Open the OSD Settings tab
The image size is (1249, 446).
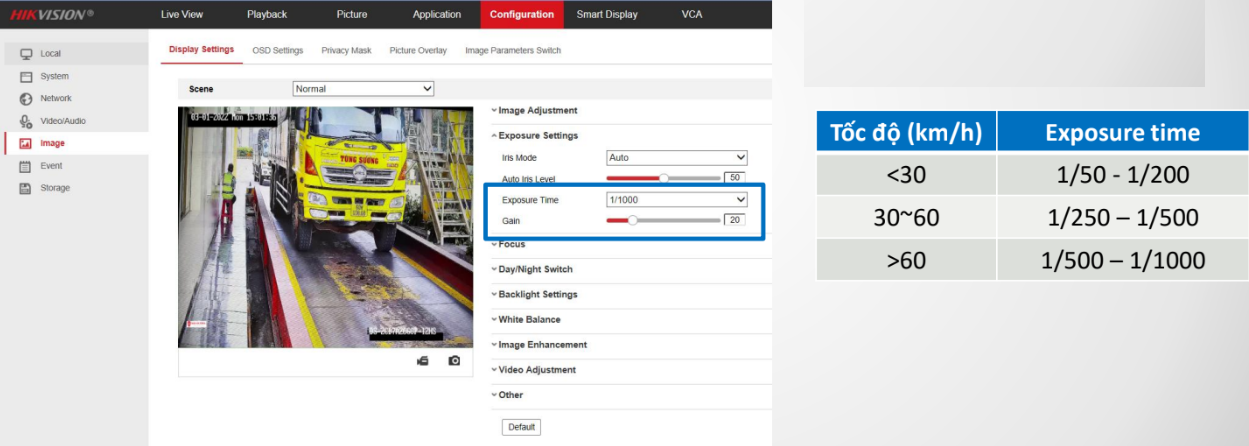point(277,50)
